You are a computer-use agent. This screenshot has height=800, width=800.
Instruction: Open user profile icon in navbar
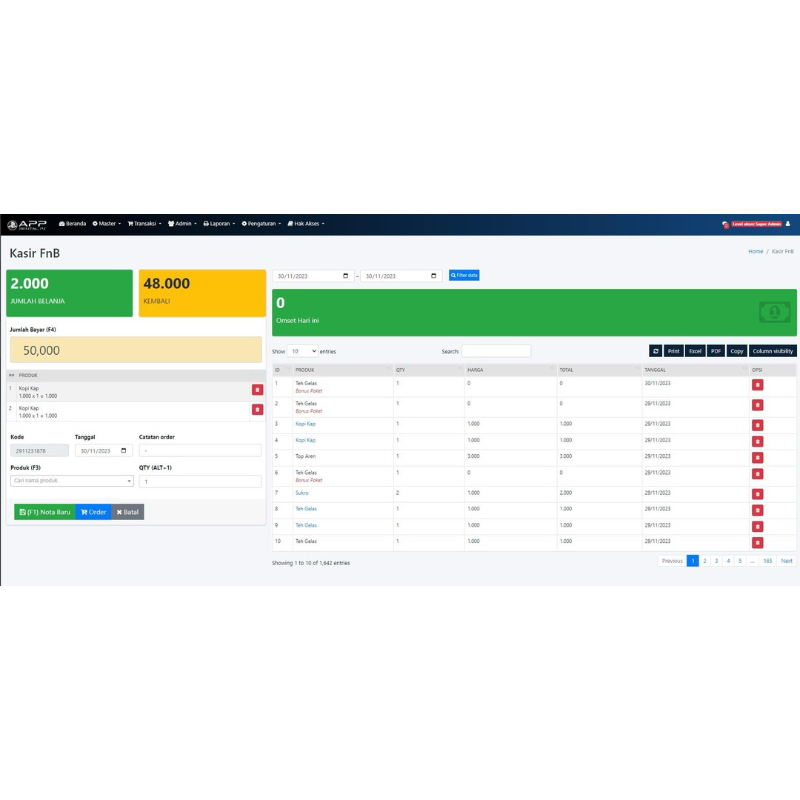pos(787,223)
